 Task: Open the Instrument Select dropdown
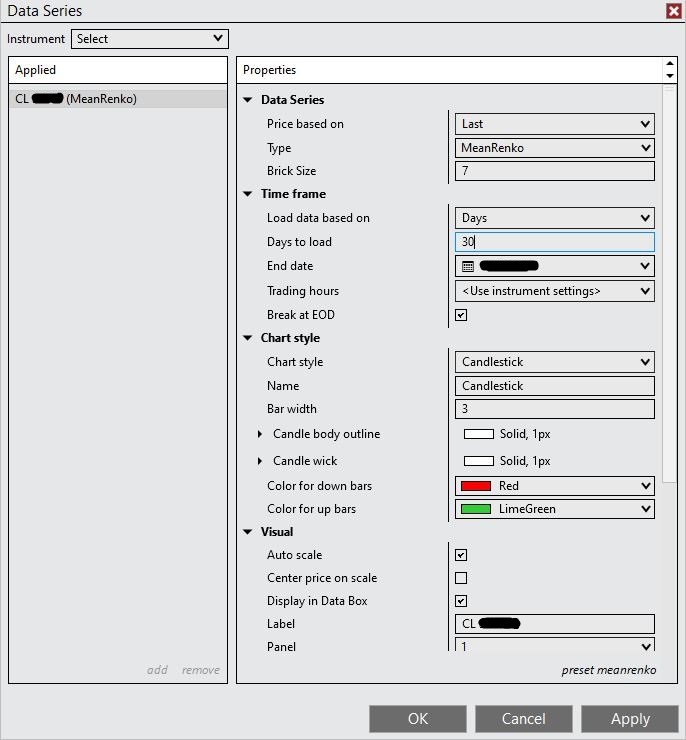150,39
